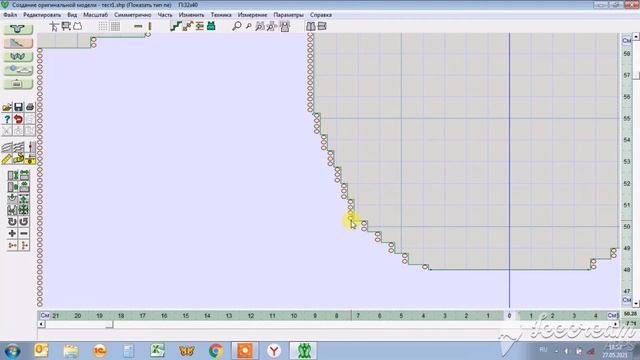
Task: Select the fourth left-panel part button
Action: click(18, 70)
